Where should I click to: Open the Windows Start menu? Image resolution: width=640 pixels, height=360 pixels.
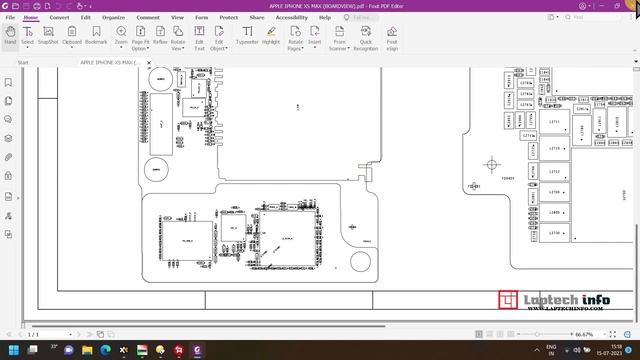click(14, 350)
